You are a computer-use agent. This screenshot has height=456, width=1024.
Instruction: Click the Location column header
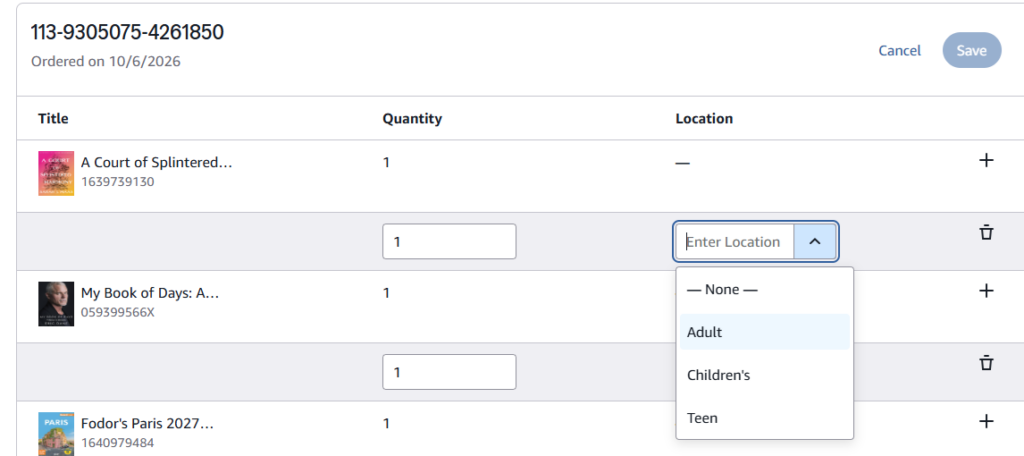(x=704, y=118)
